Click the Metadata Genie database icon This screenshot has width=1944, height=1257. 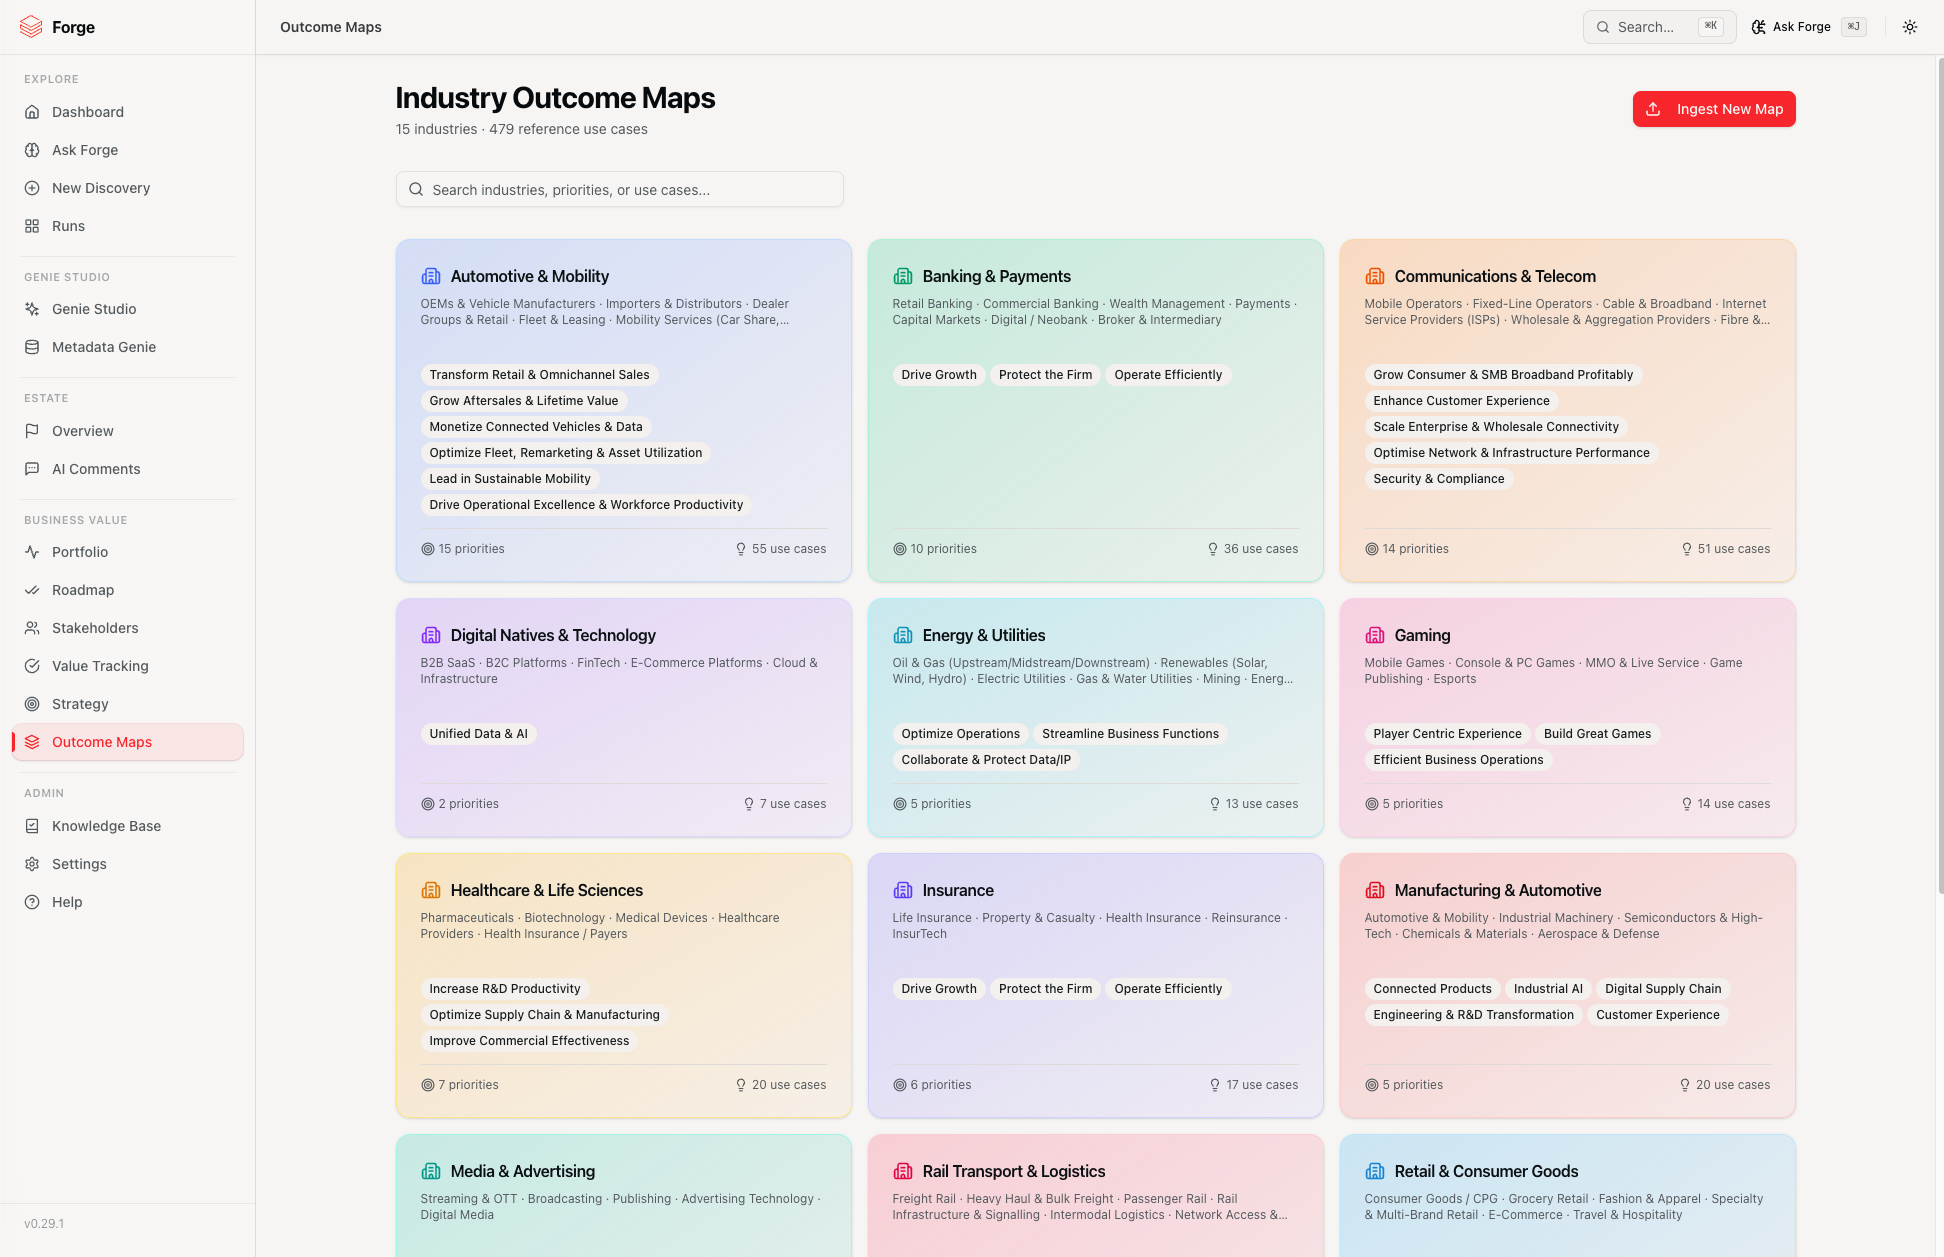(32, 347)
